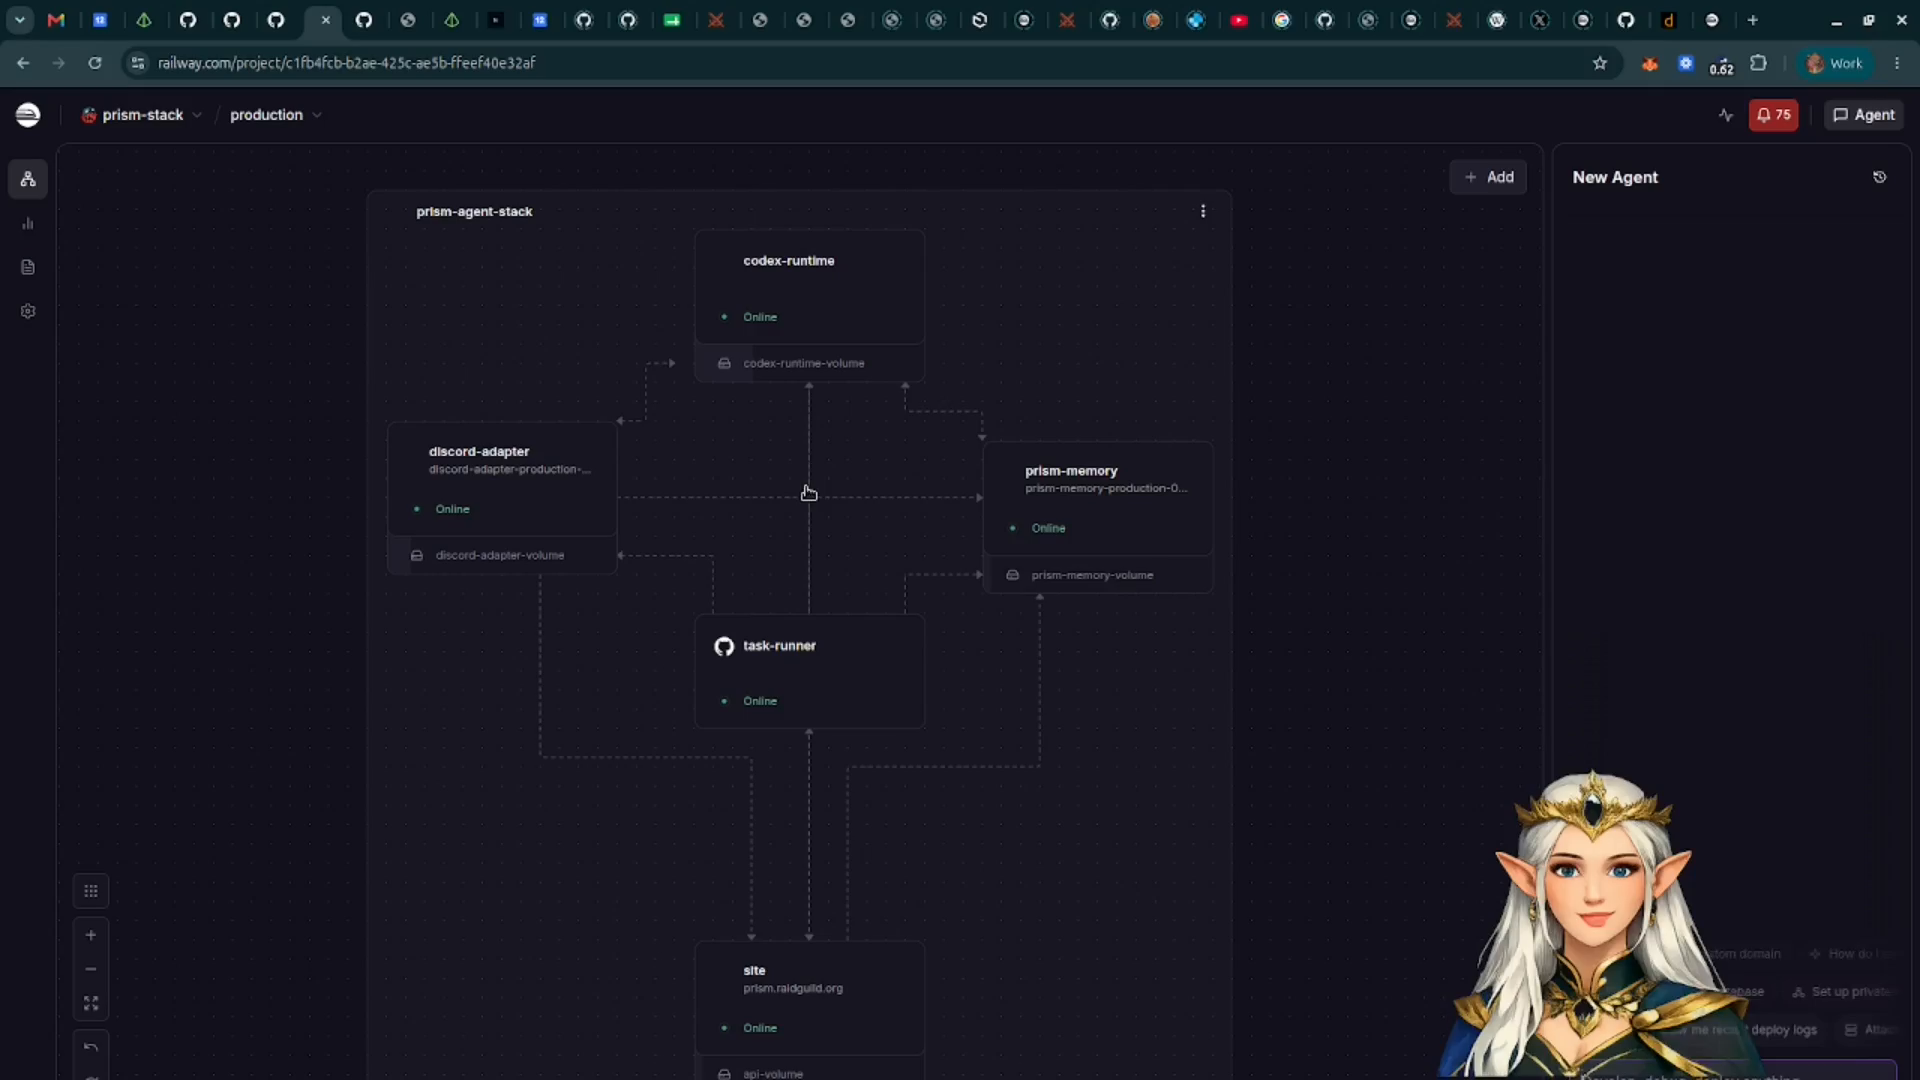This screenshot has width=1920, height=1080.
Task: Open the Observability chart sidebar icon
Action: (28, 224)
